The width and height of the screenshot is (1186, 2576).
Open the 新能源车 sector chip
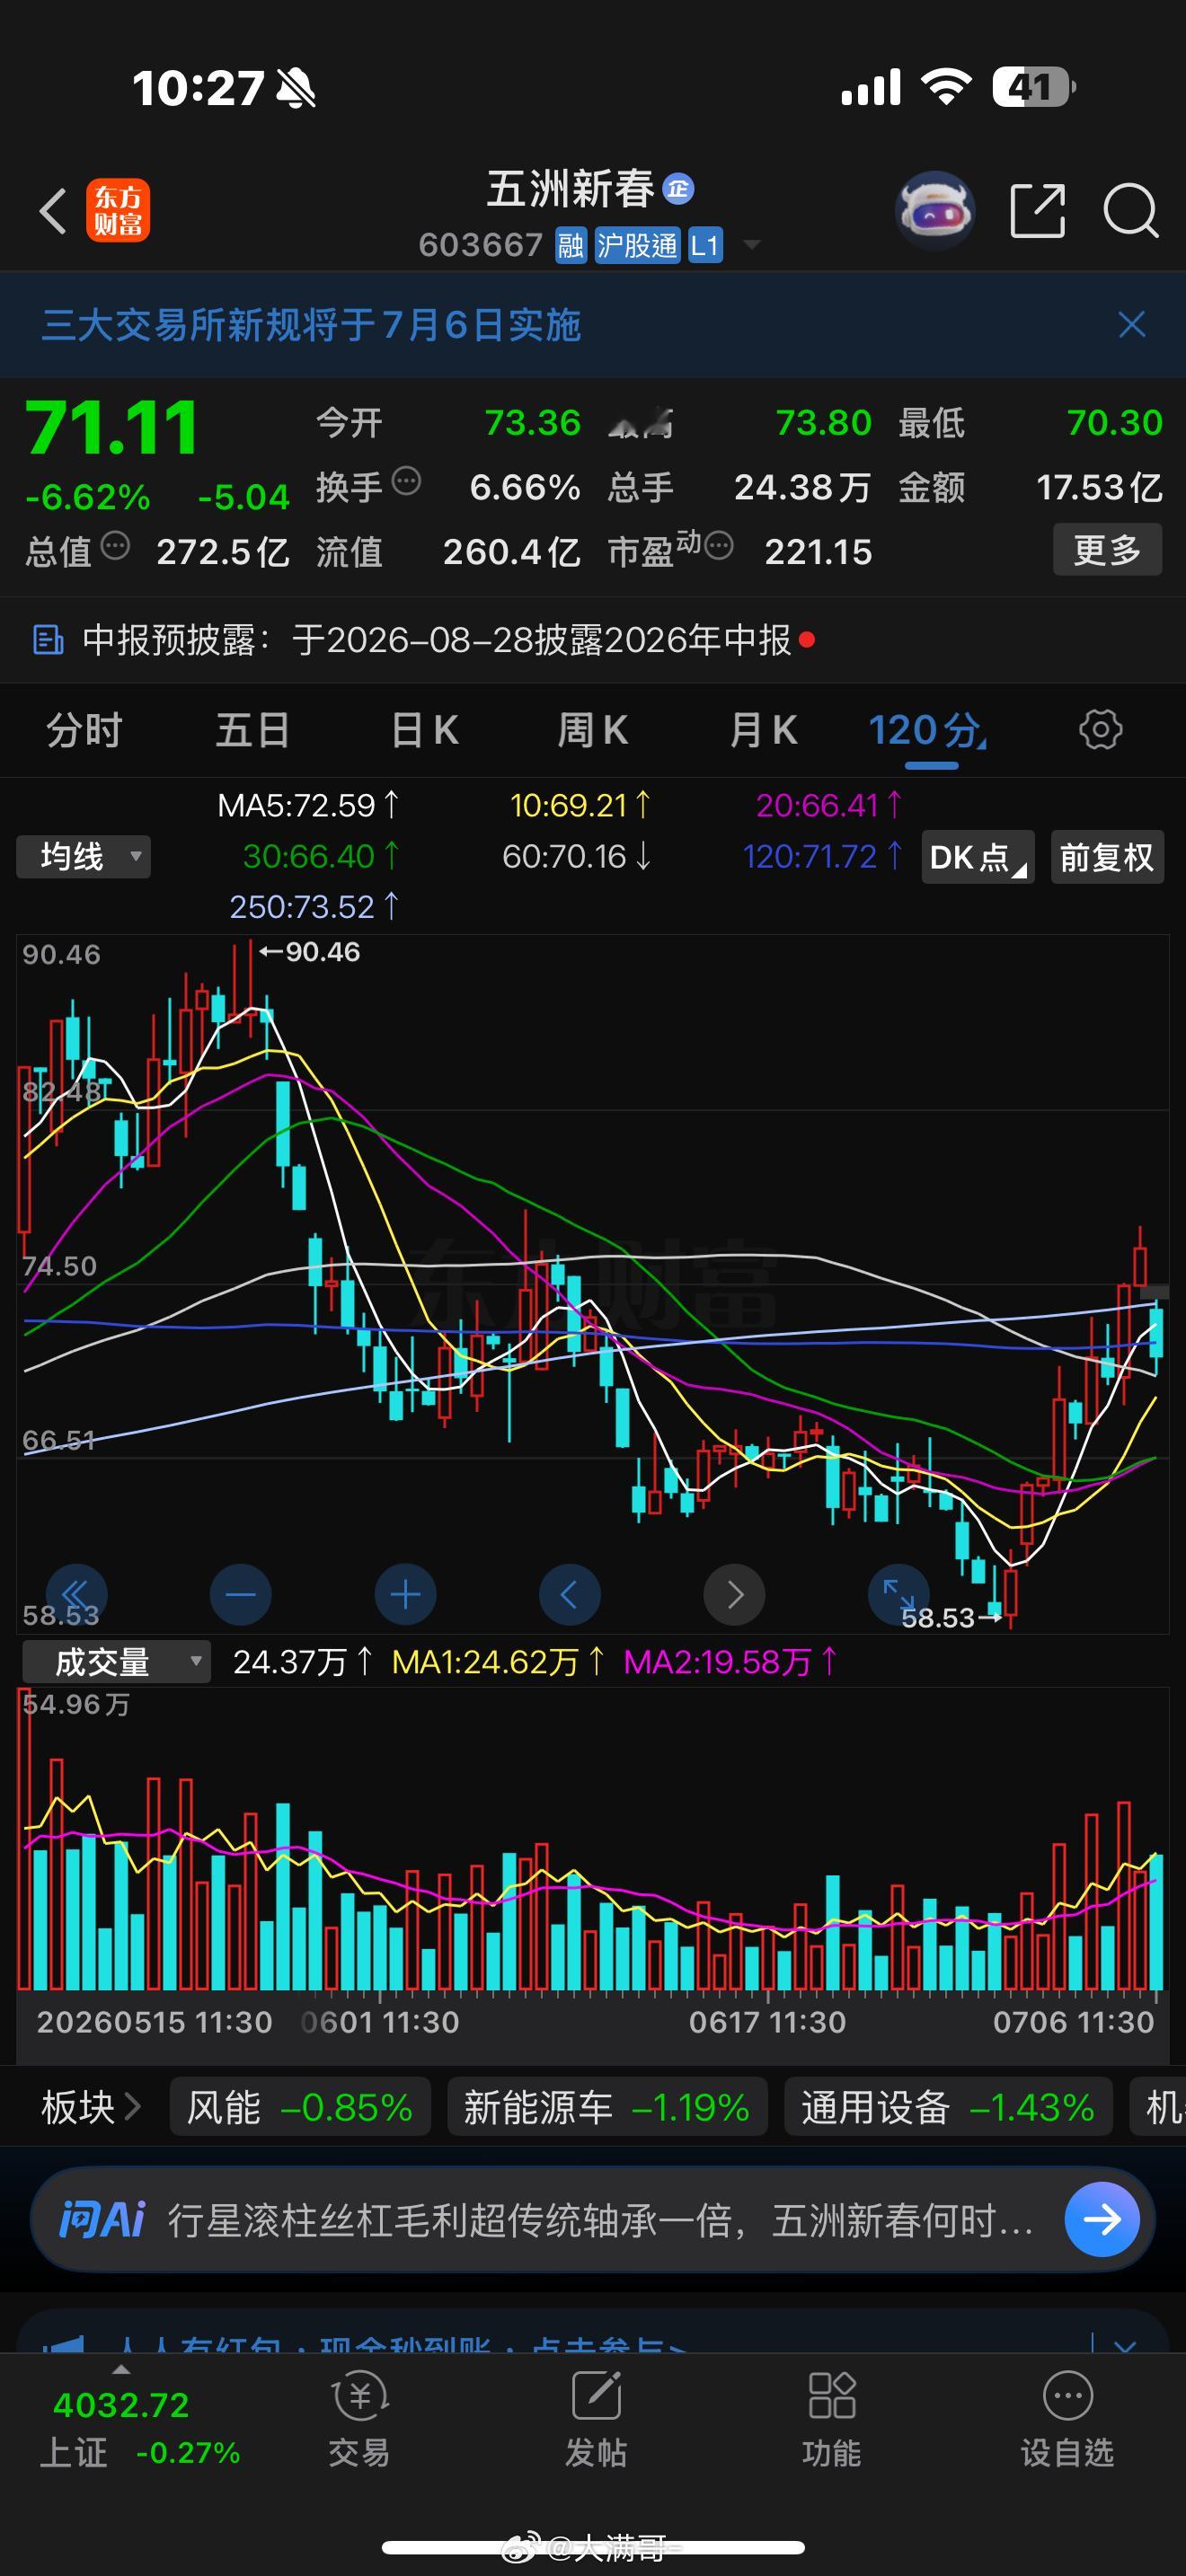(607, 2107)
